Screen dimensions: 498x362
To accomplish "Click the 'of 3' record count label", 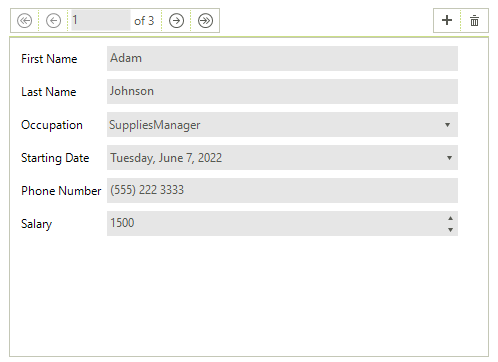I will [144, 21].
